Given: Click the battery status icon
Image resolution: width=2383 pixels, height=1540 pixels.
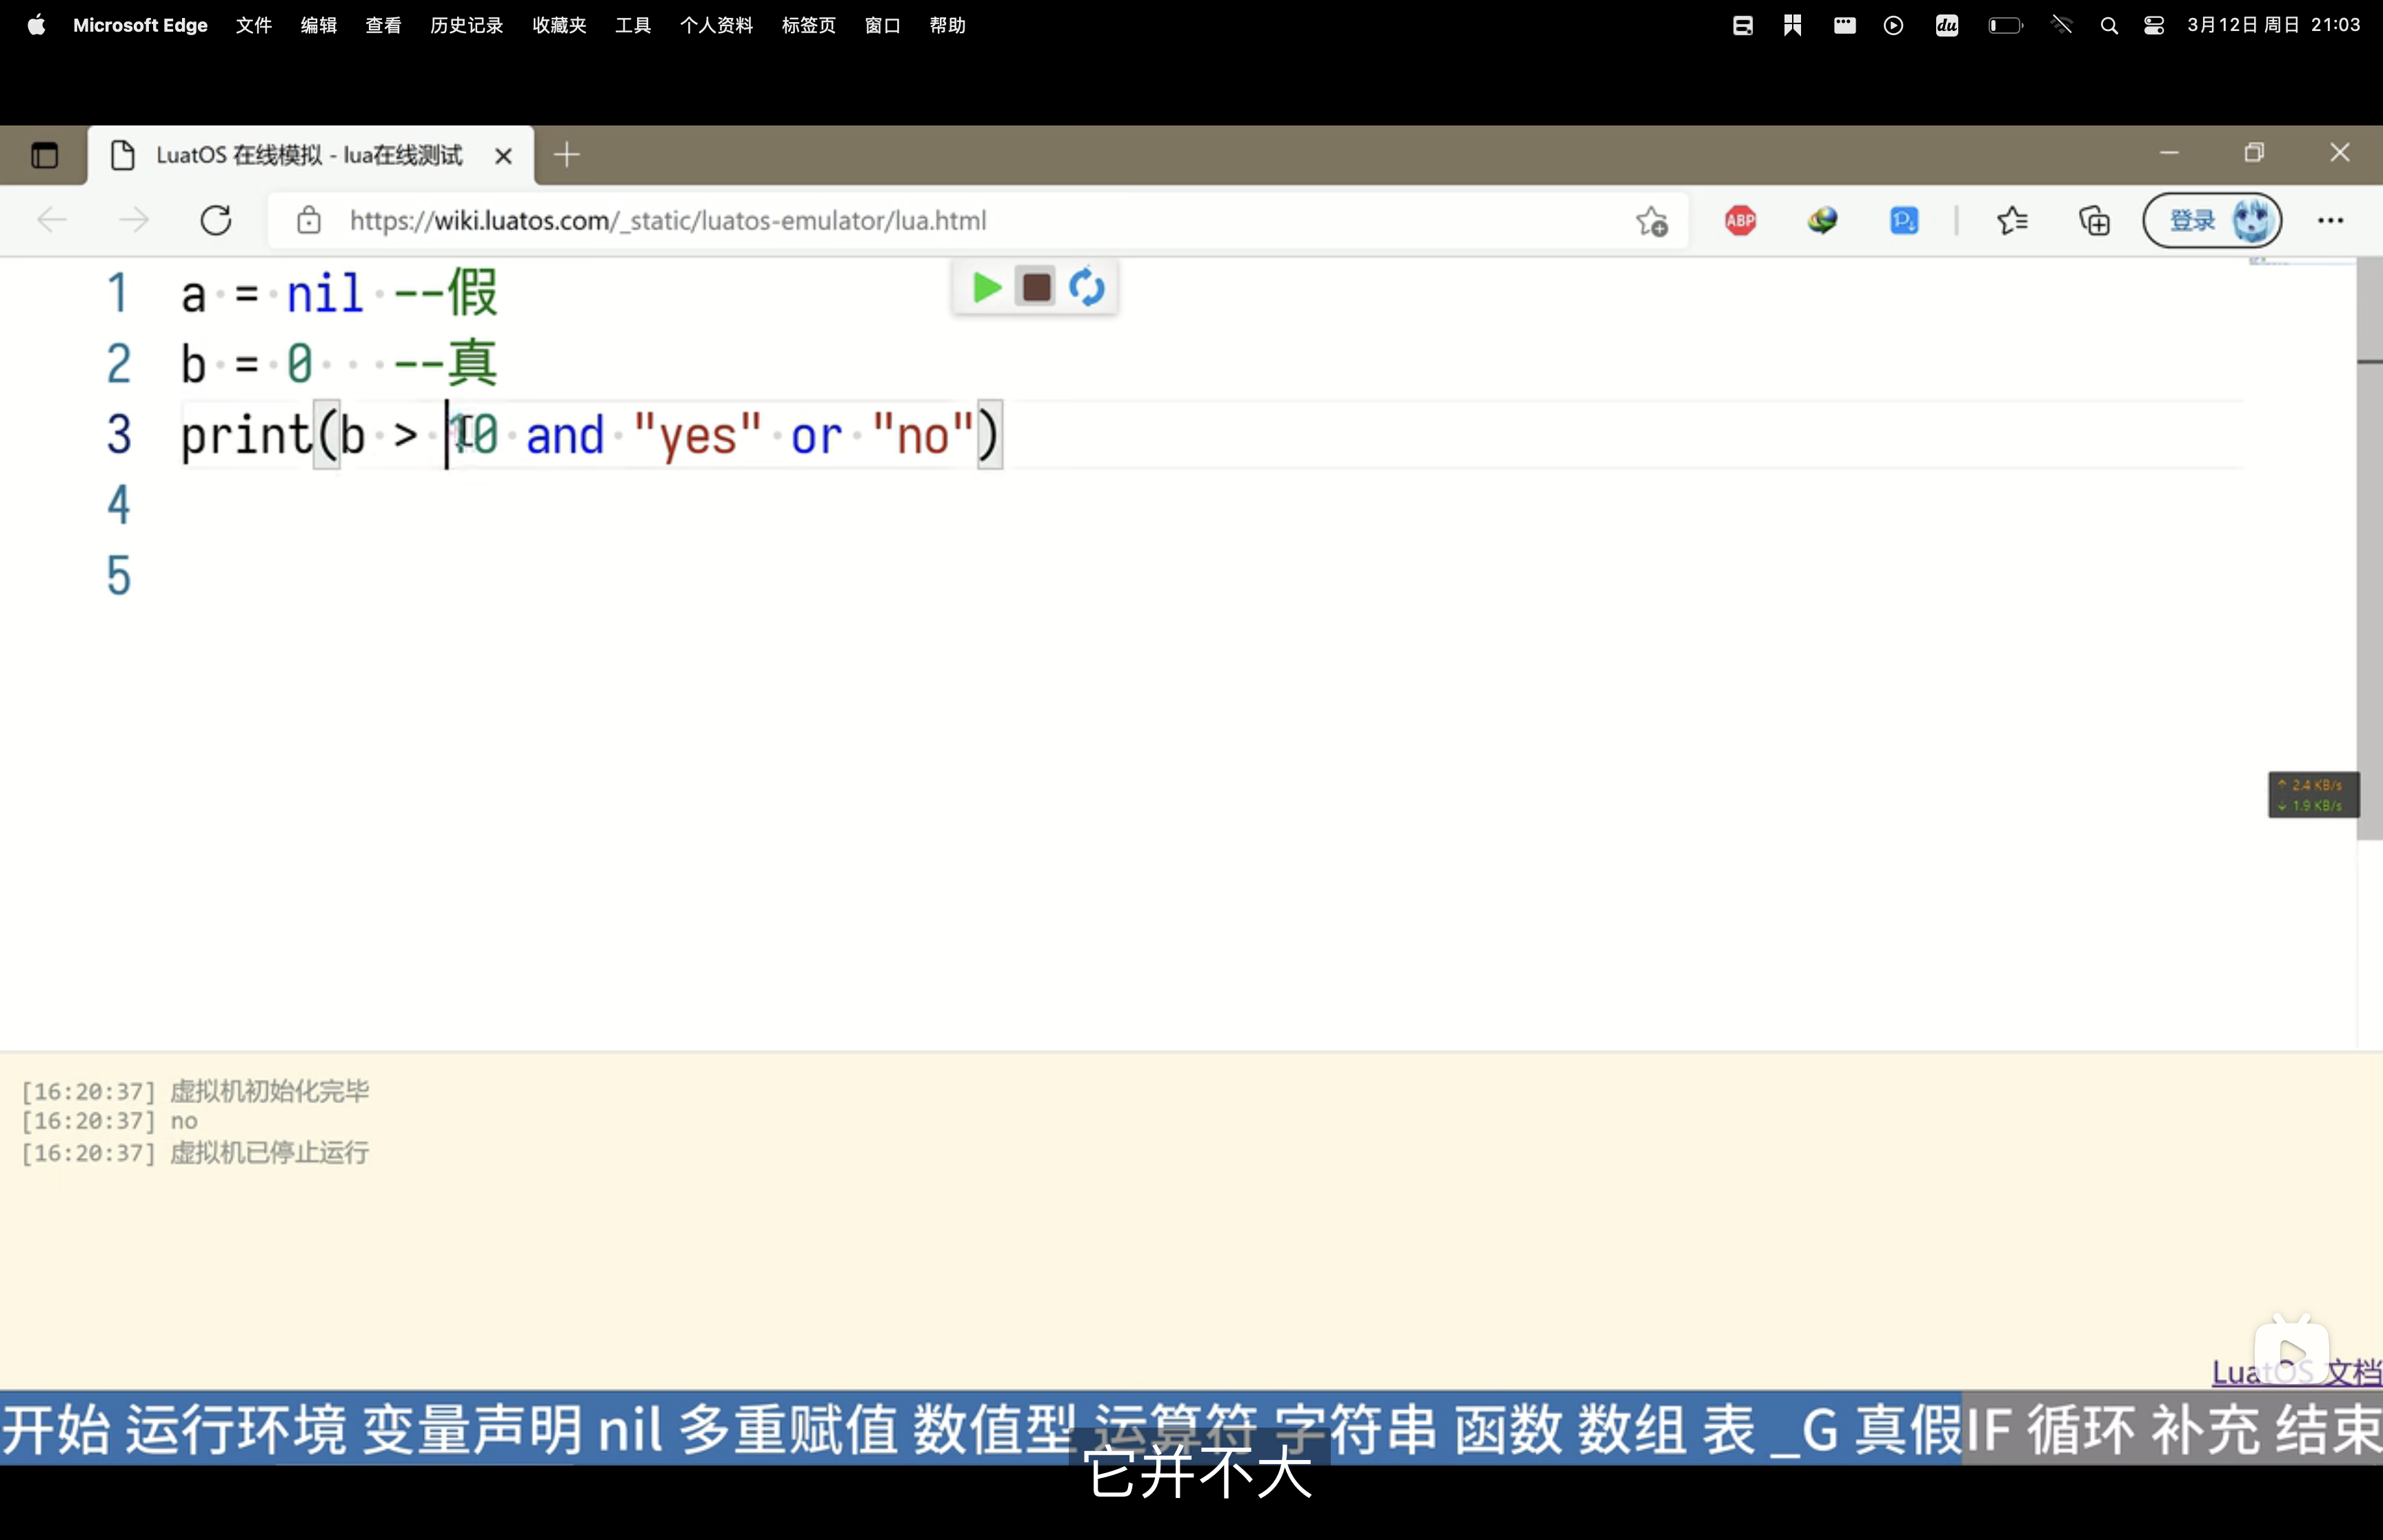Looking at the screenshot, I should [2005, 26].
